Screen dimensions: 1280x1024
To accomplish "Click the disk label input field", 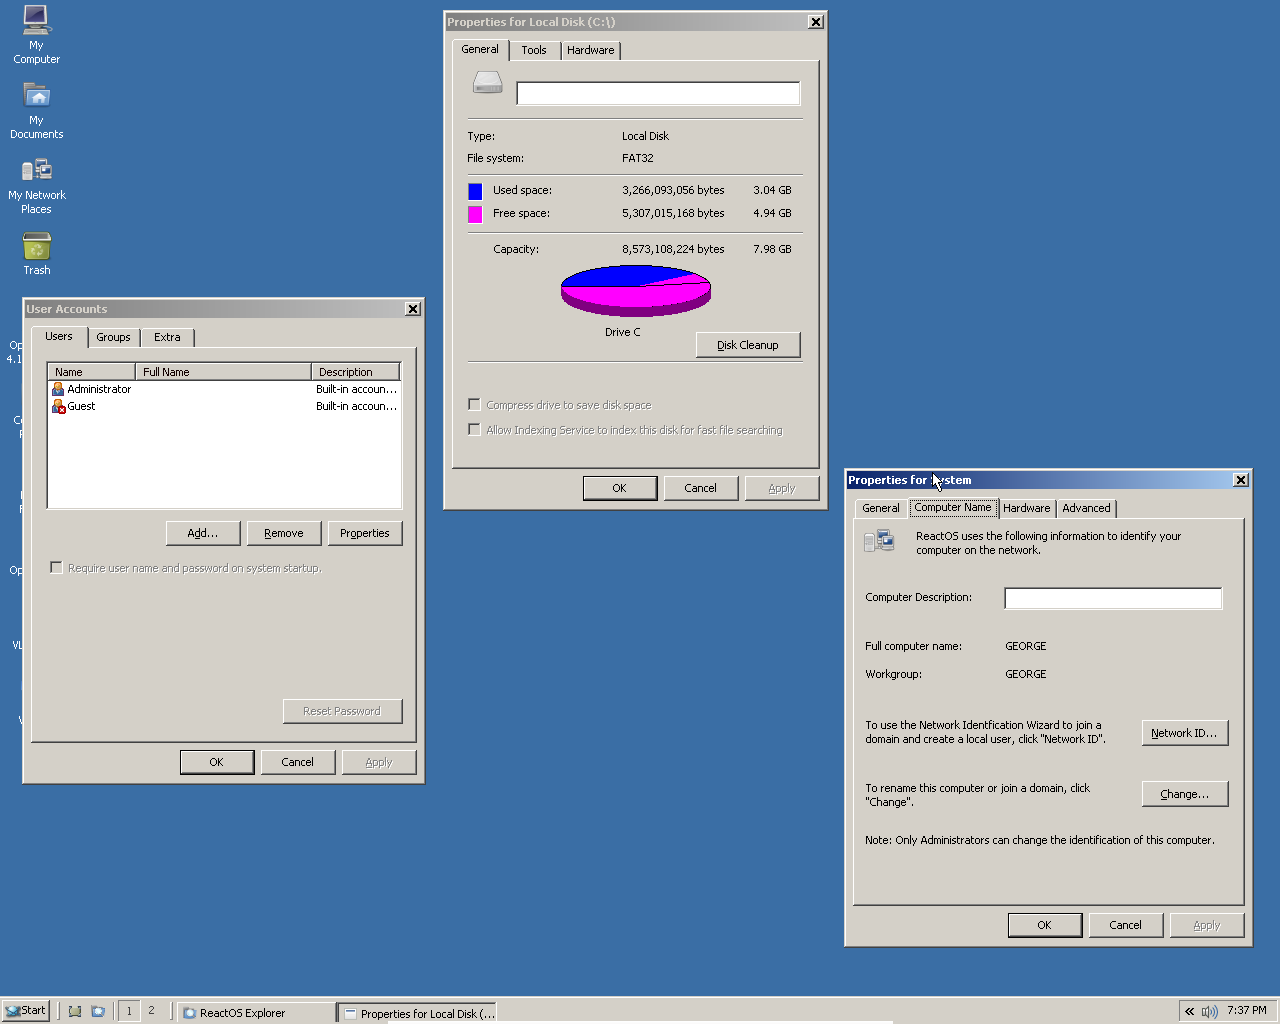I will pos(658,93).
